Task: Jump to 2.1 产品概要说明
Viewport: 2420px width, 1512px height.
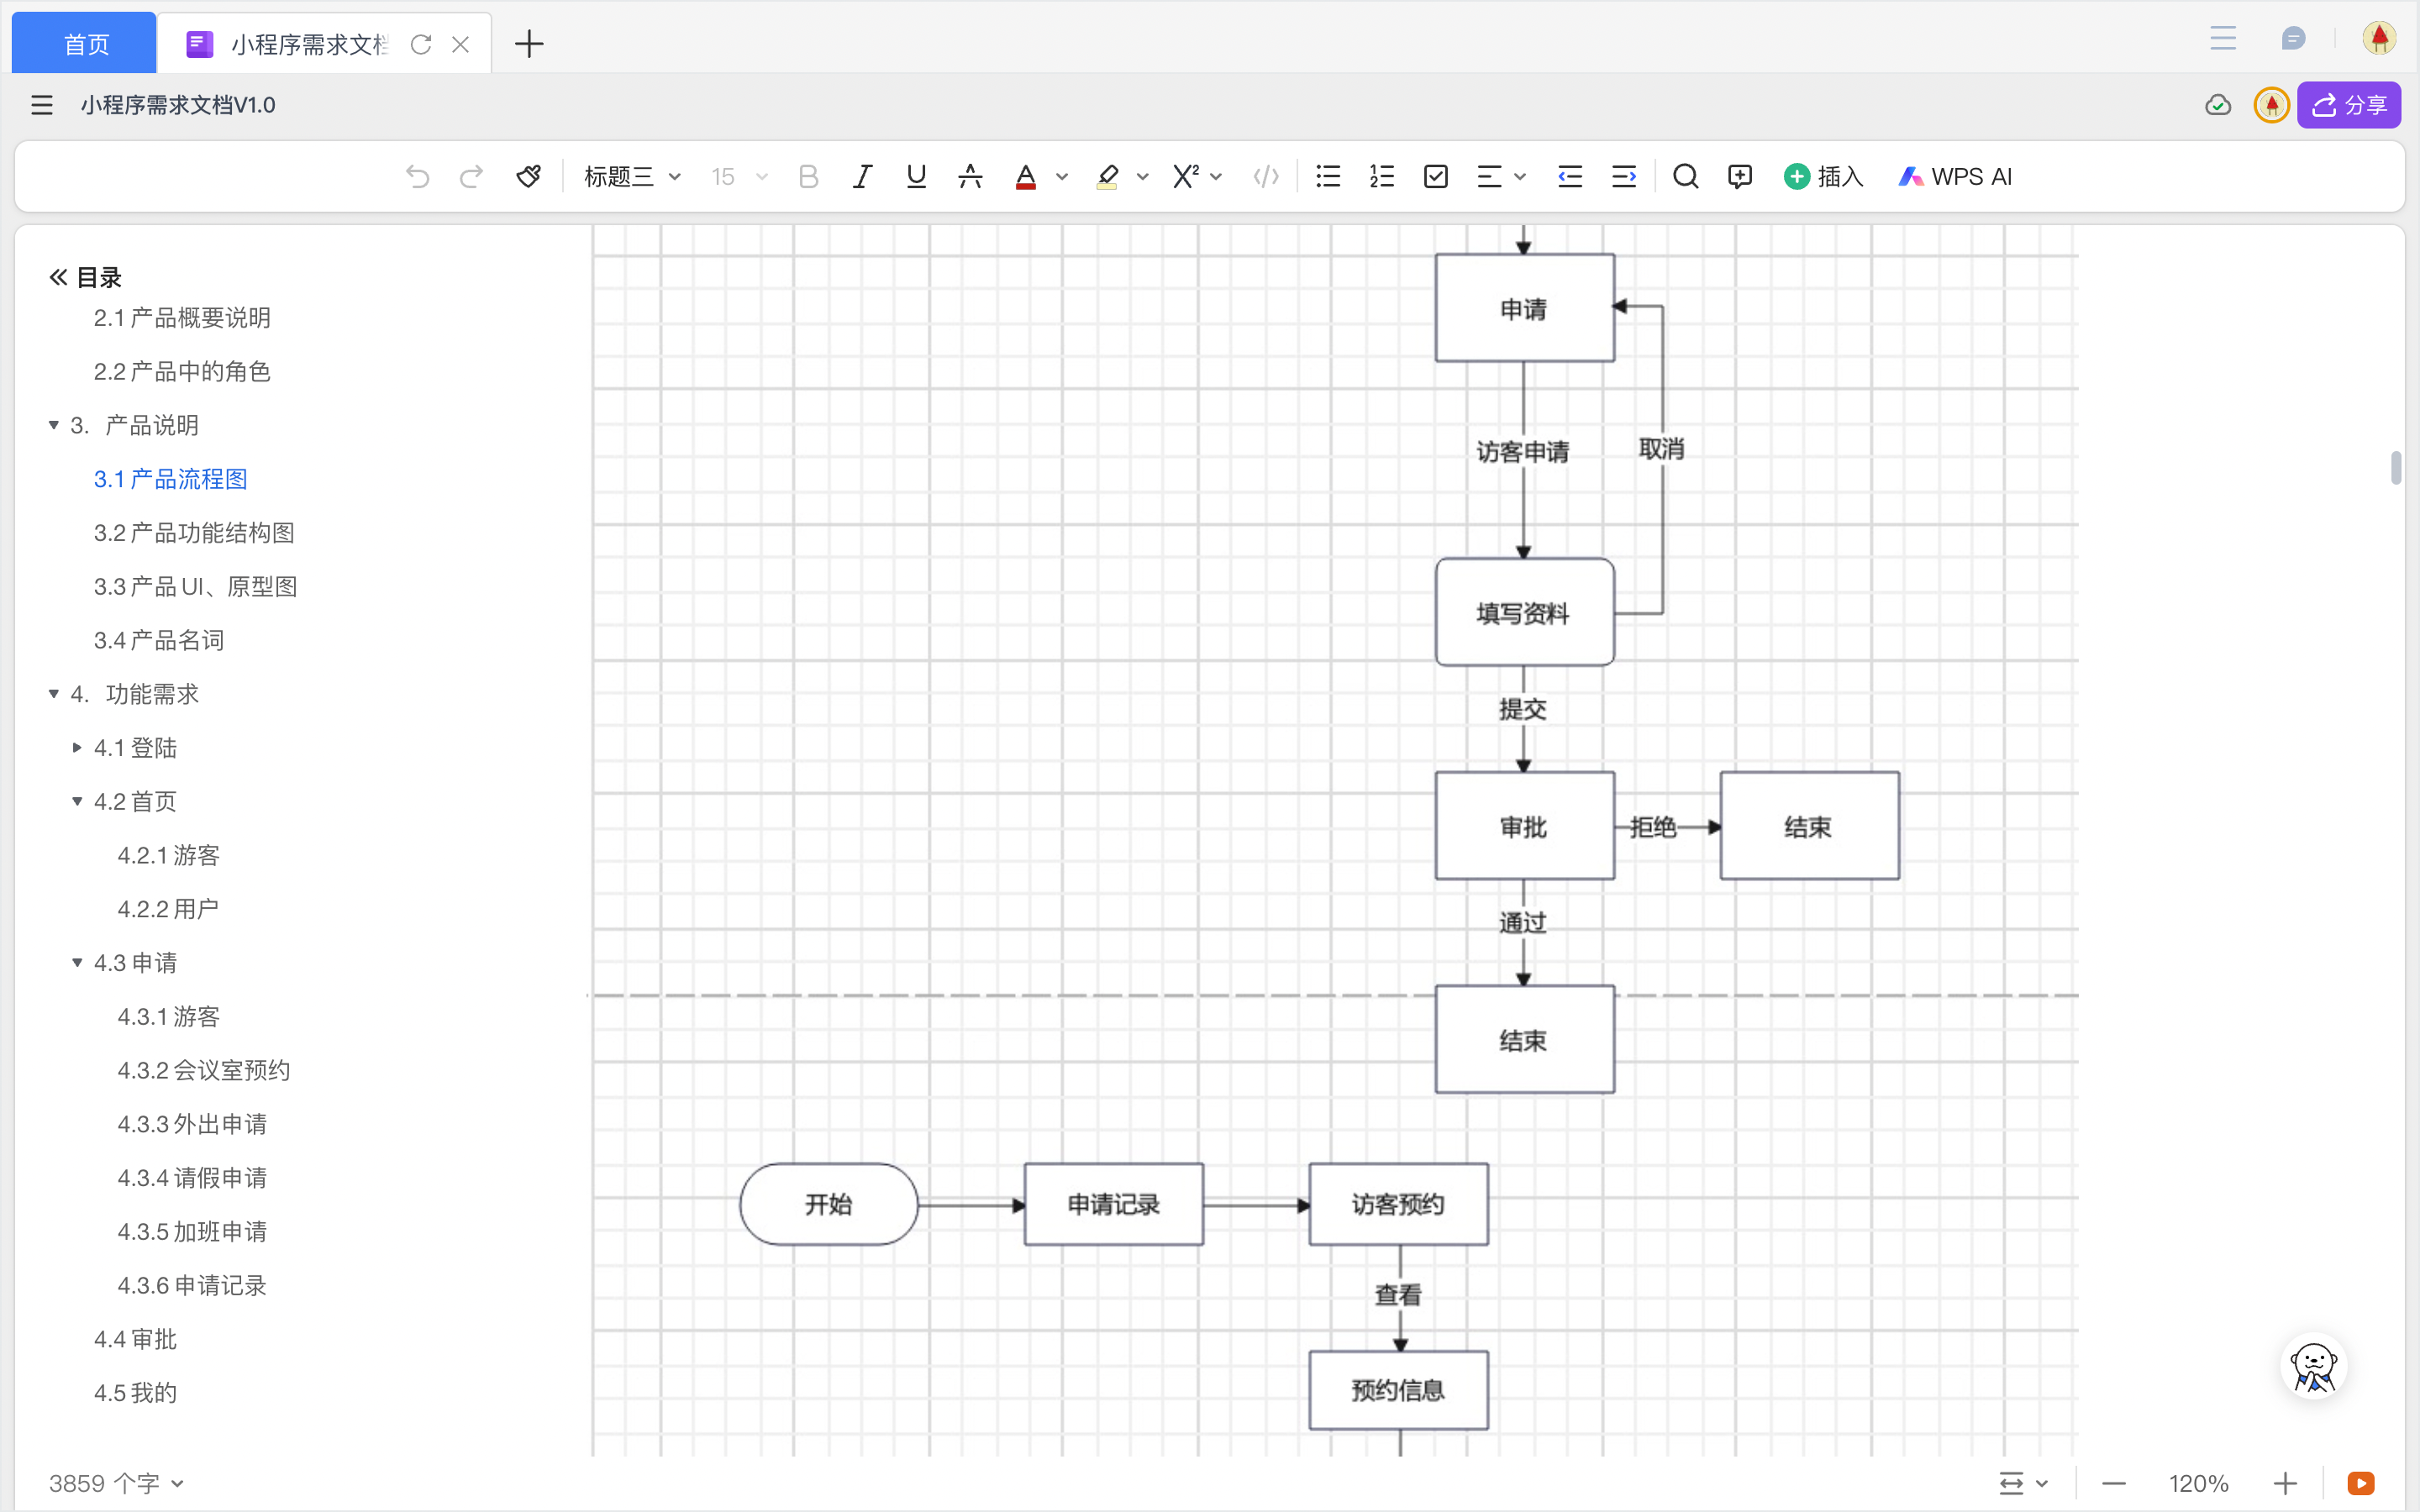Action: [182, 318]
